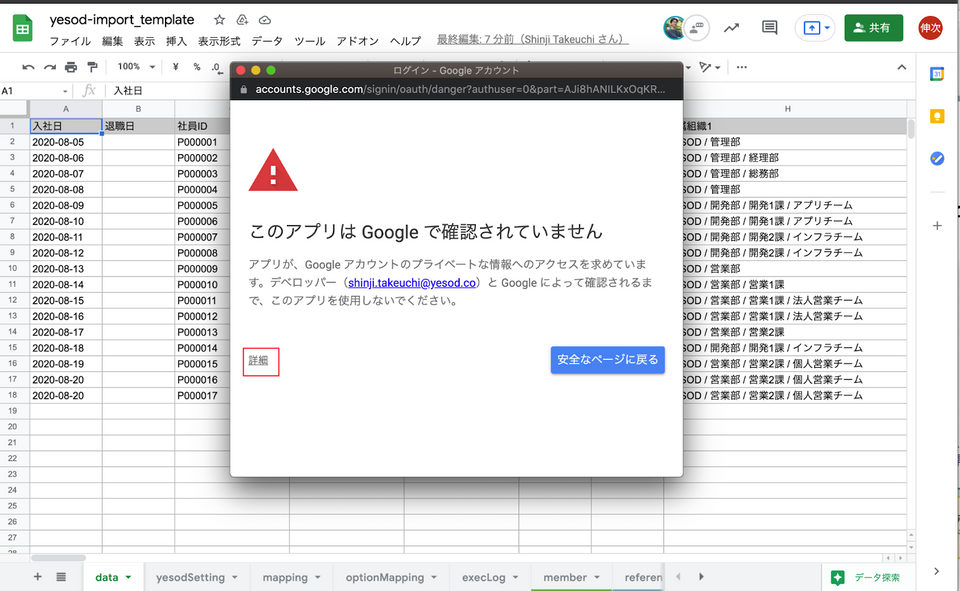The width and height of the screenshot is (960, 591).
Task: Open the 最終編集 version history link
Action: (x=532, y=39)
